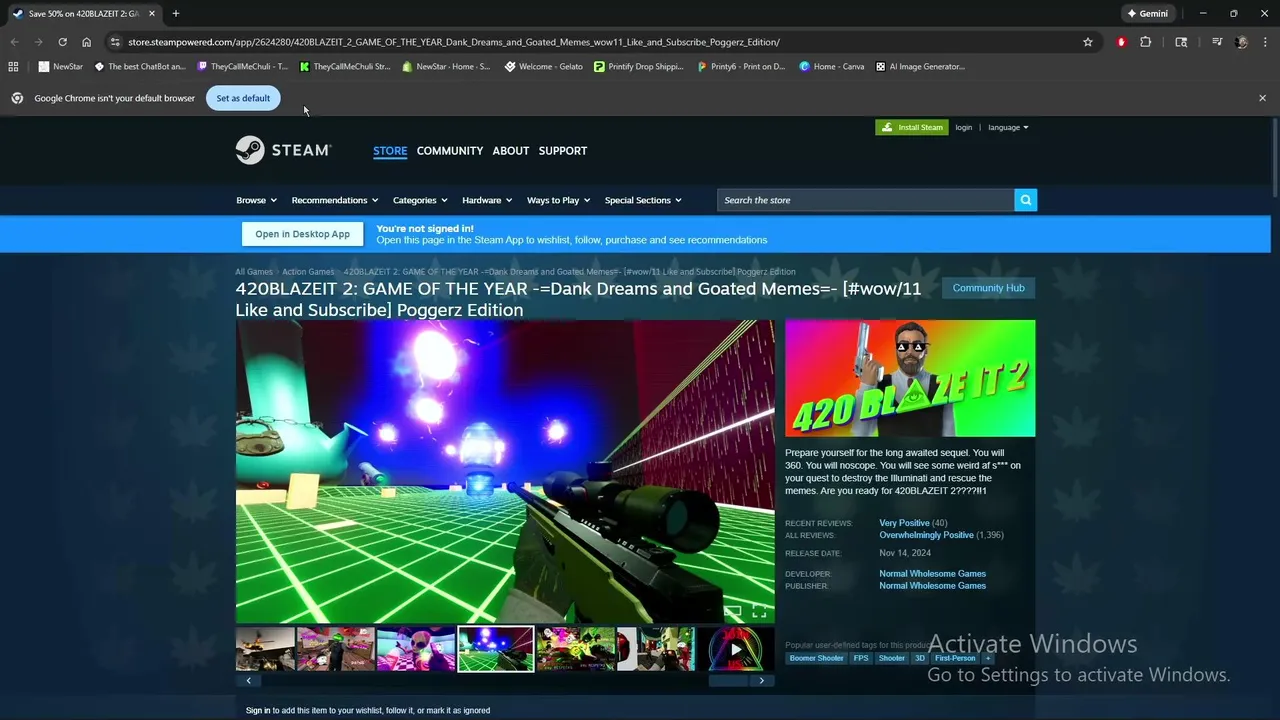Click the page vertical scrollbar

tap(1274, 160)
